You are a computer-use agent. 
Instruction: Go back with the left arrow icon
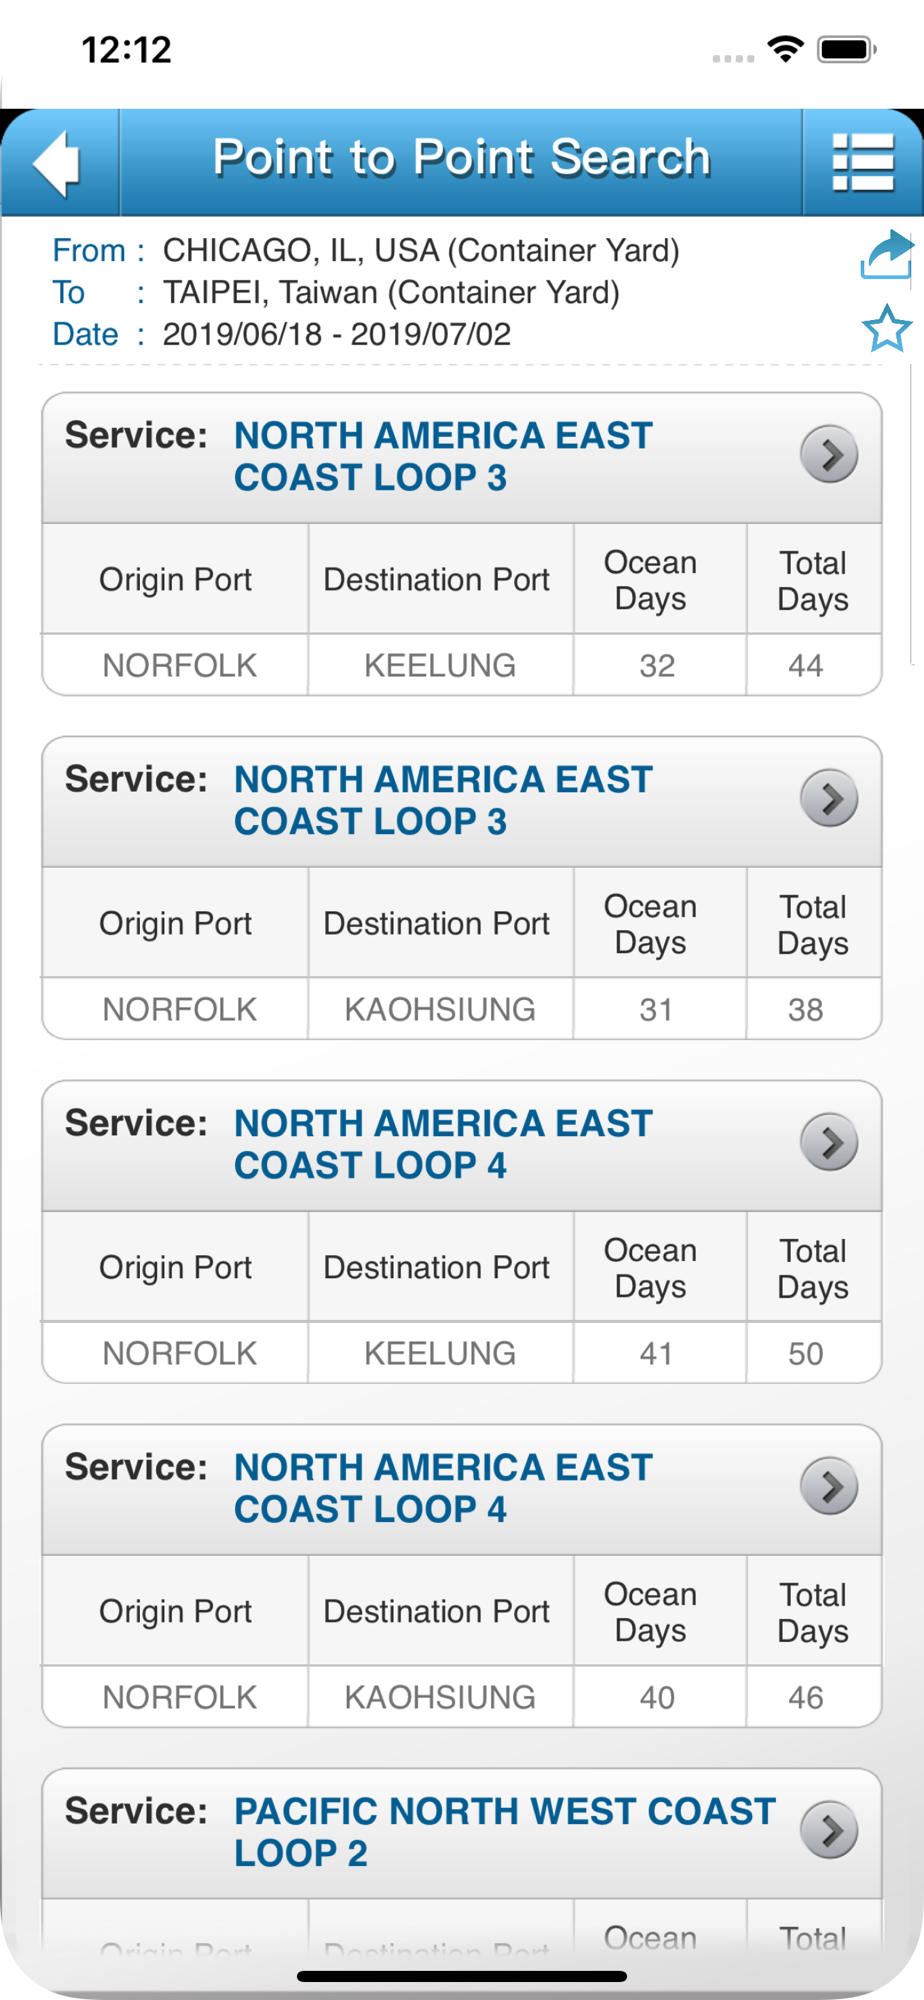(58, 162)
